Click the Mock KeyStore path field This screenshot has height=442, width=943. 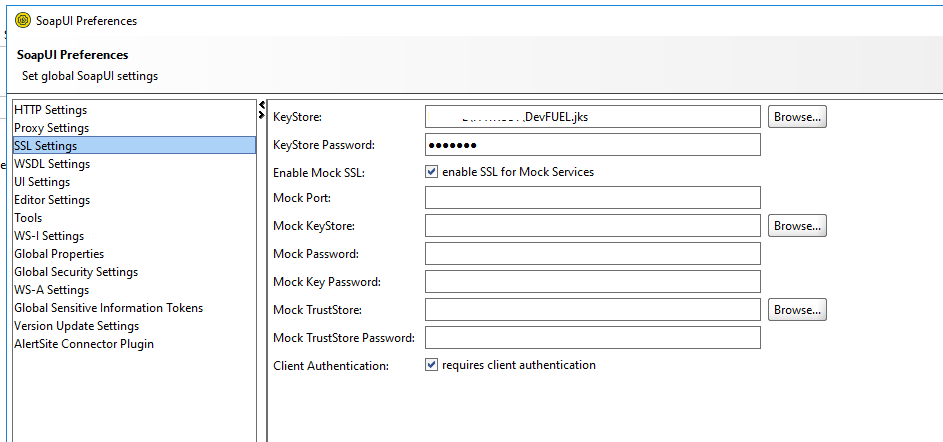tap(592, 226)
